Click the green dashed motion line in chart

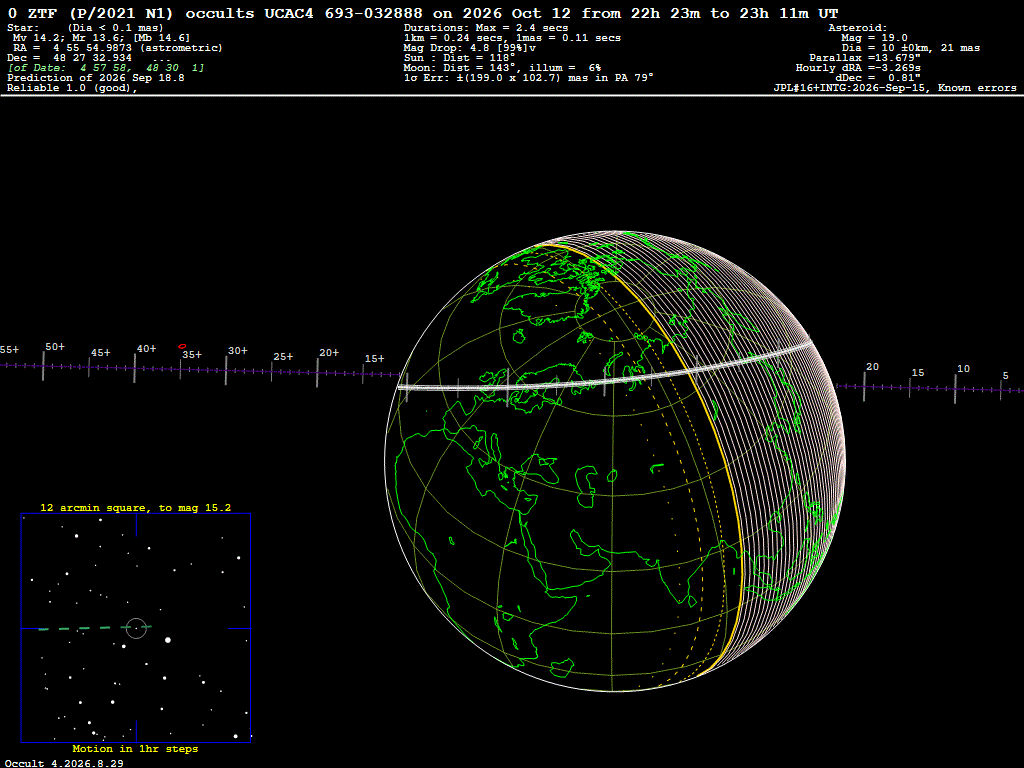(95, 628)
